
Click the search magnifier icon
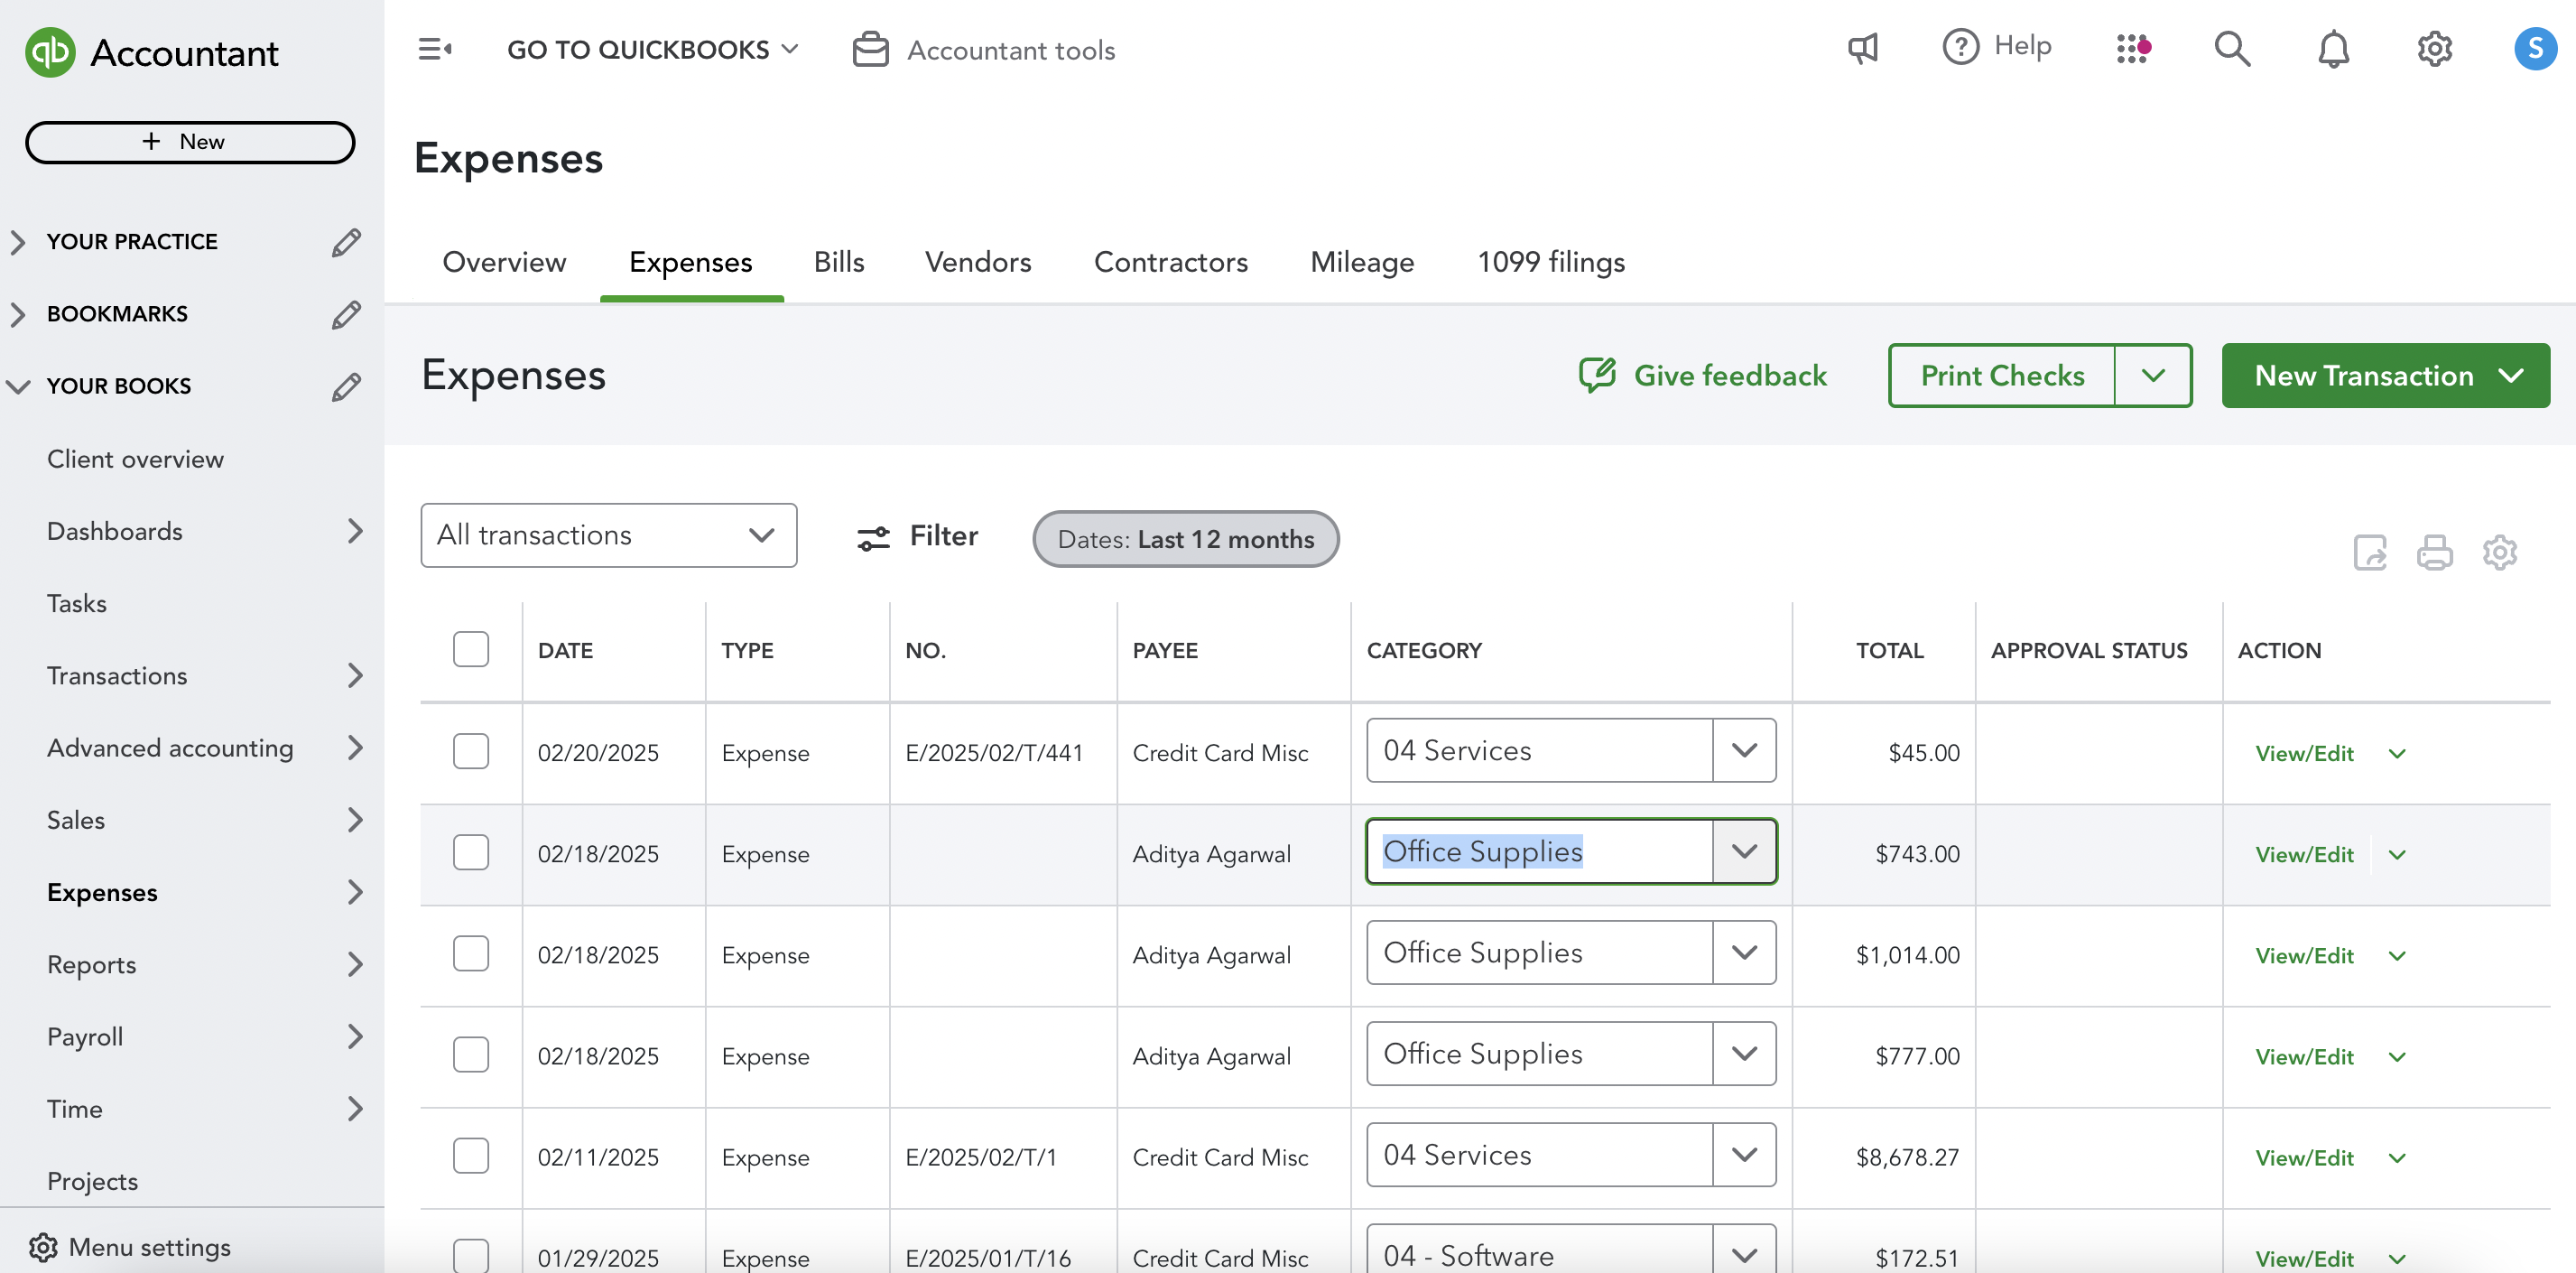click(2231, 48)
